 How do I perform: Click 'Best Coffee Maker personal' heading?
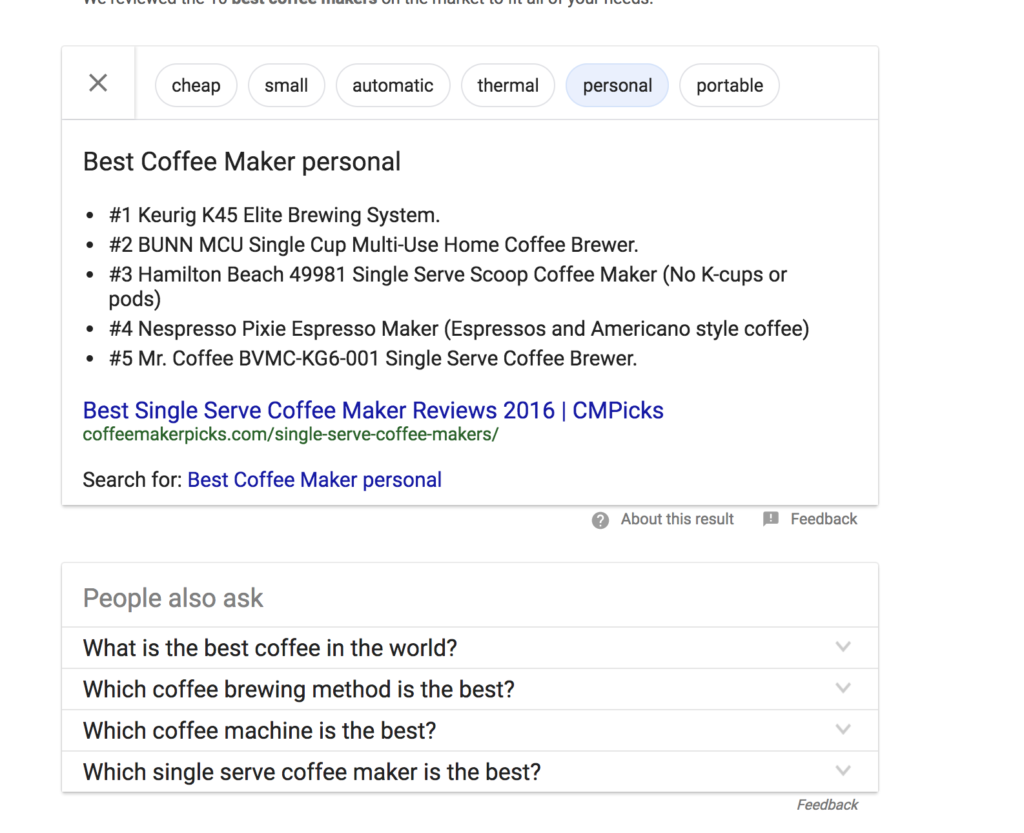click(x=242, y=162)
